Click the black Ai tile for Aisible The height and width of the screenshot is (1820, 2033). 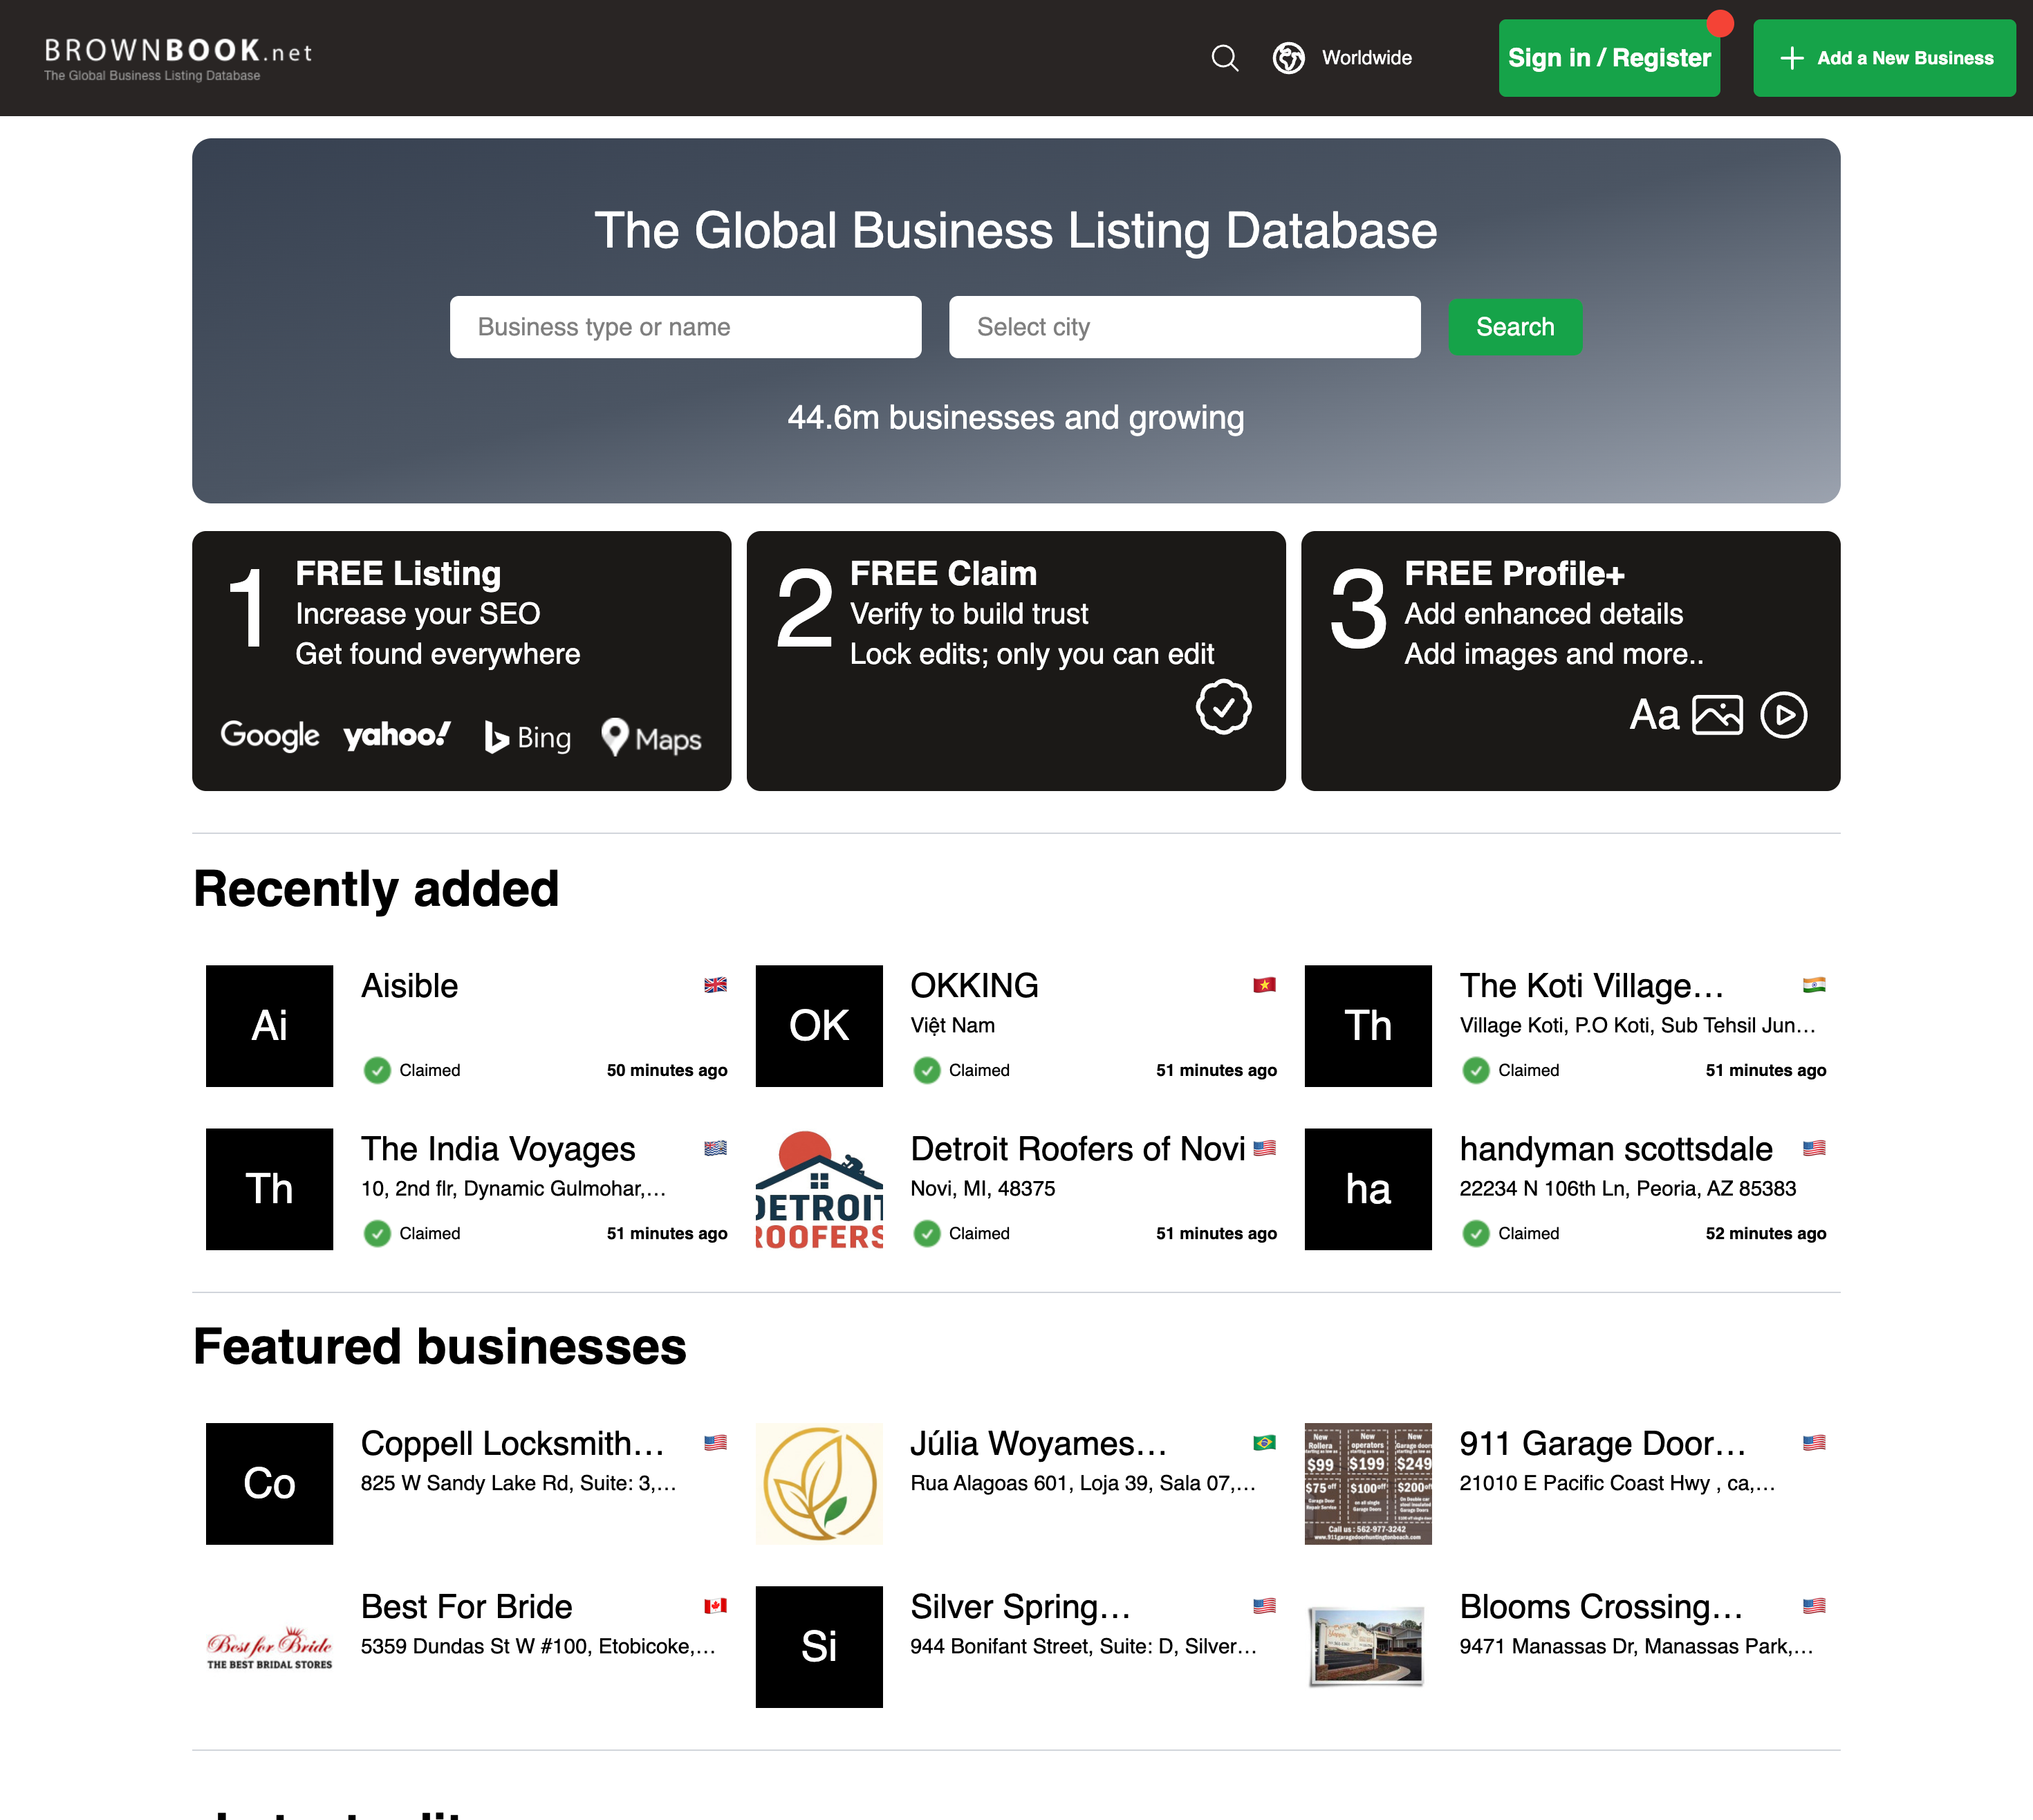[x=269, y=1026]
